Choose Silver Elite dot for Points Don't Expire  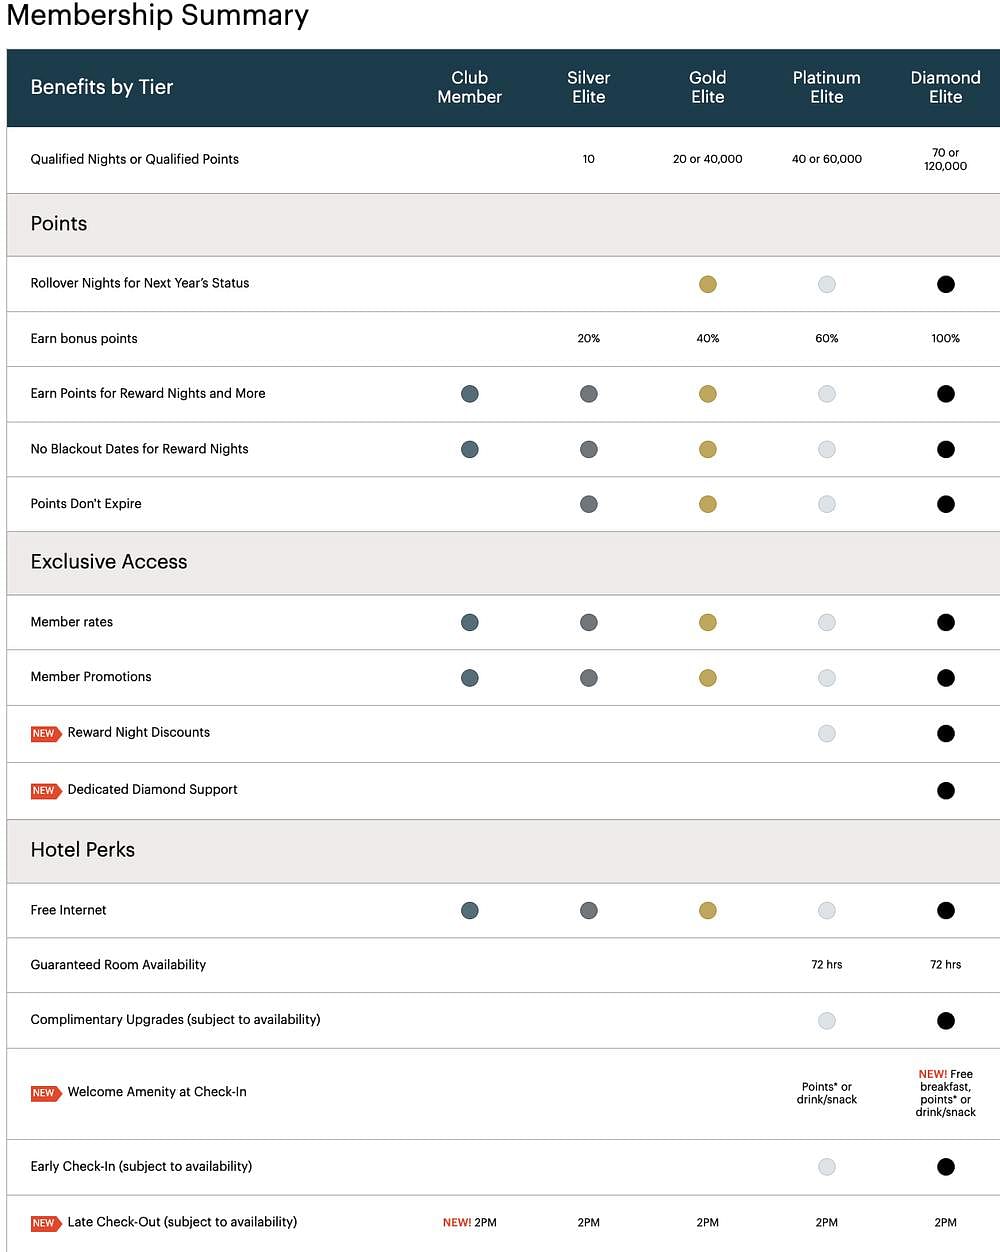[x=589, y=504]
